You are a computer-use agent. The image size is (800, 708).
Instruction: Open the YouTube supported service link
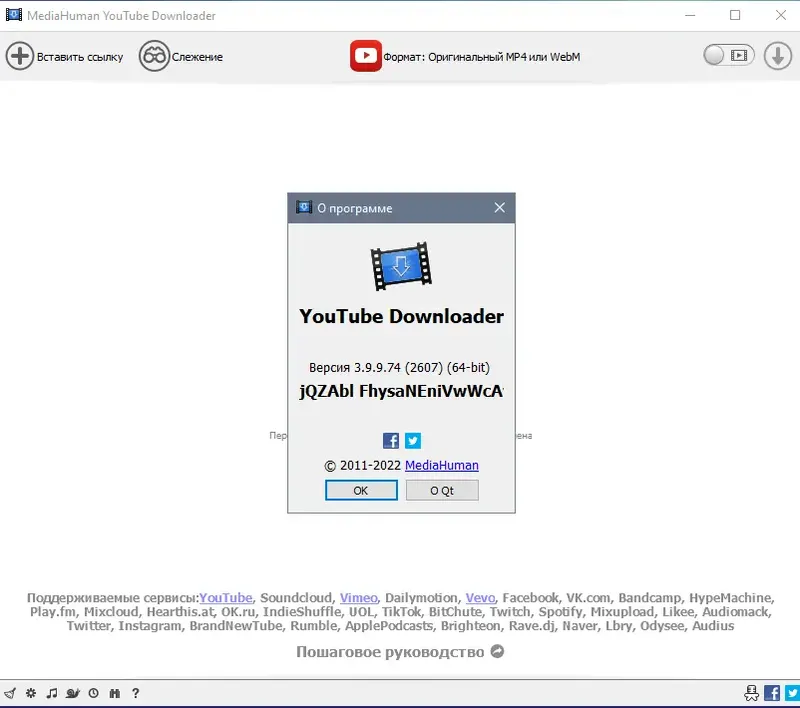[x=226, y=597]
